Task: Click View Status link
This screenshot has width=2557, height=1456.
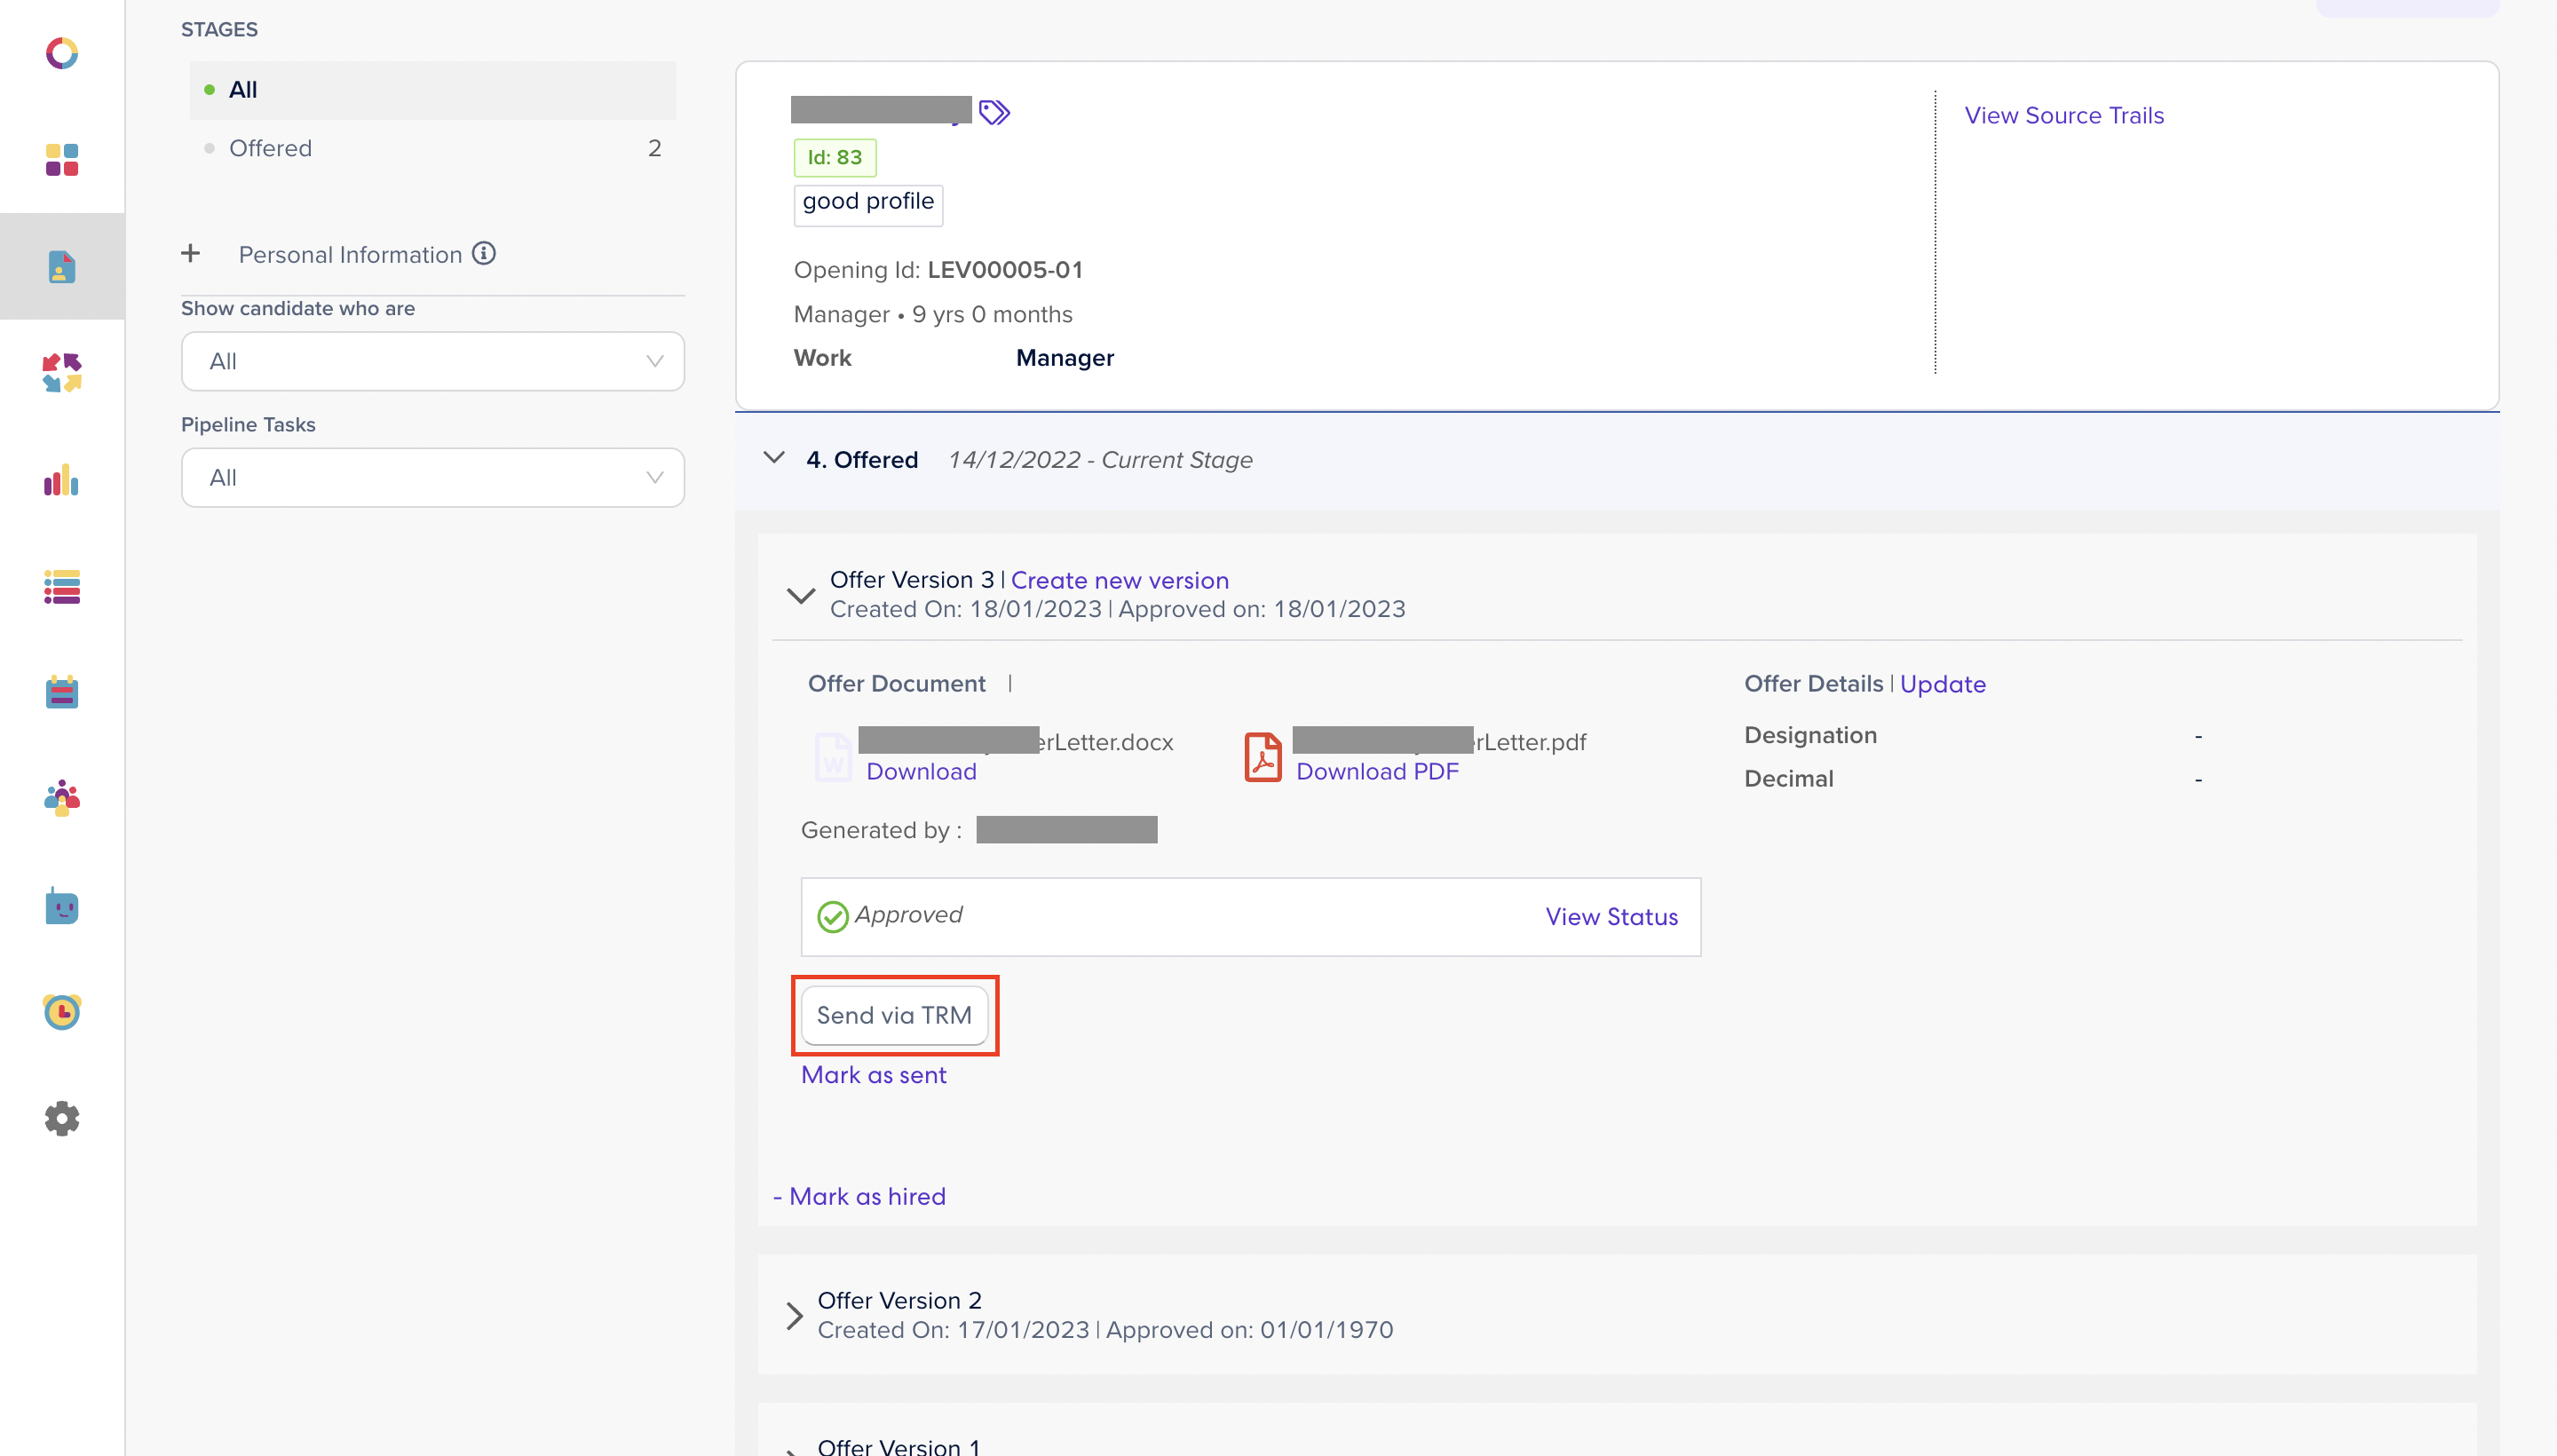Action: pos(1611,917)
